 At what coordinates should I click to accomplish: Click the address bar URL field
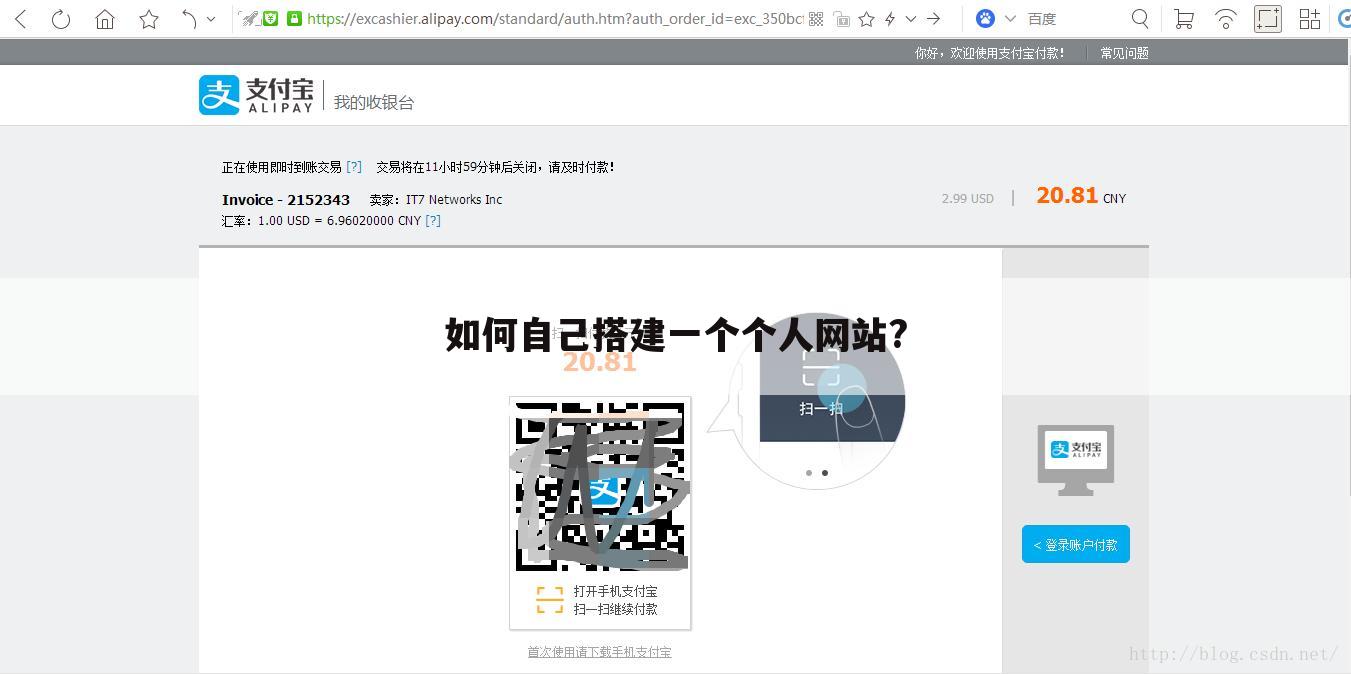point(555,18)
